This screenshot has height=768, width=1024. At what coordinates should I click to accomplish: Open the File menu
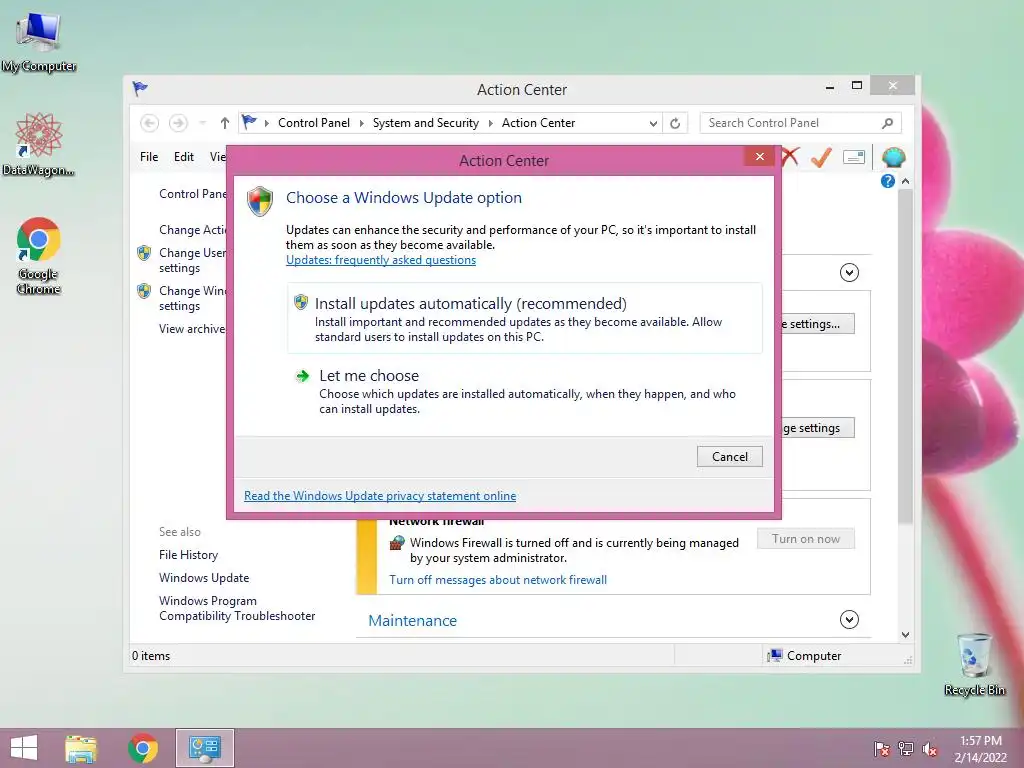click(x=149, y=157)
